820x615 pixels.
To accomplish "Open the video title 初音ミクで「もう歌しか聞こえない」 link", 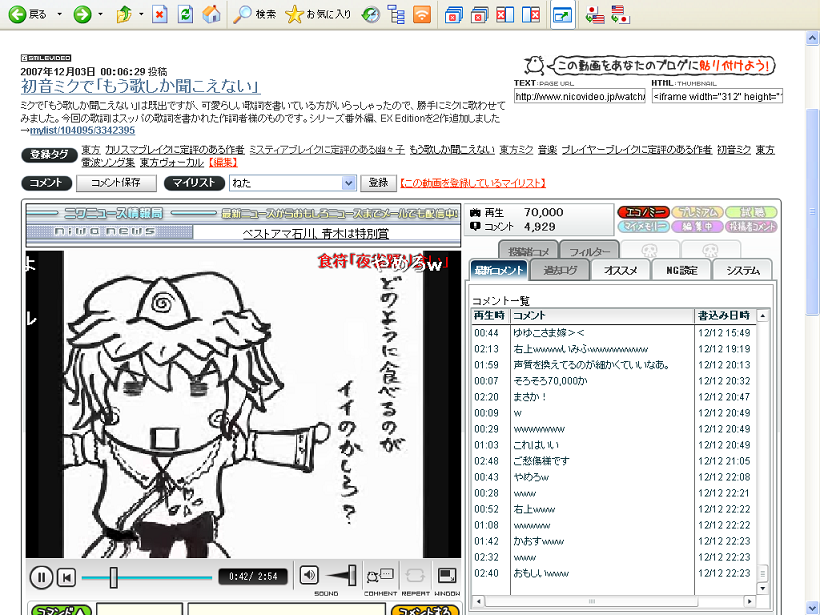I will [140, 86].
